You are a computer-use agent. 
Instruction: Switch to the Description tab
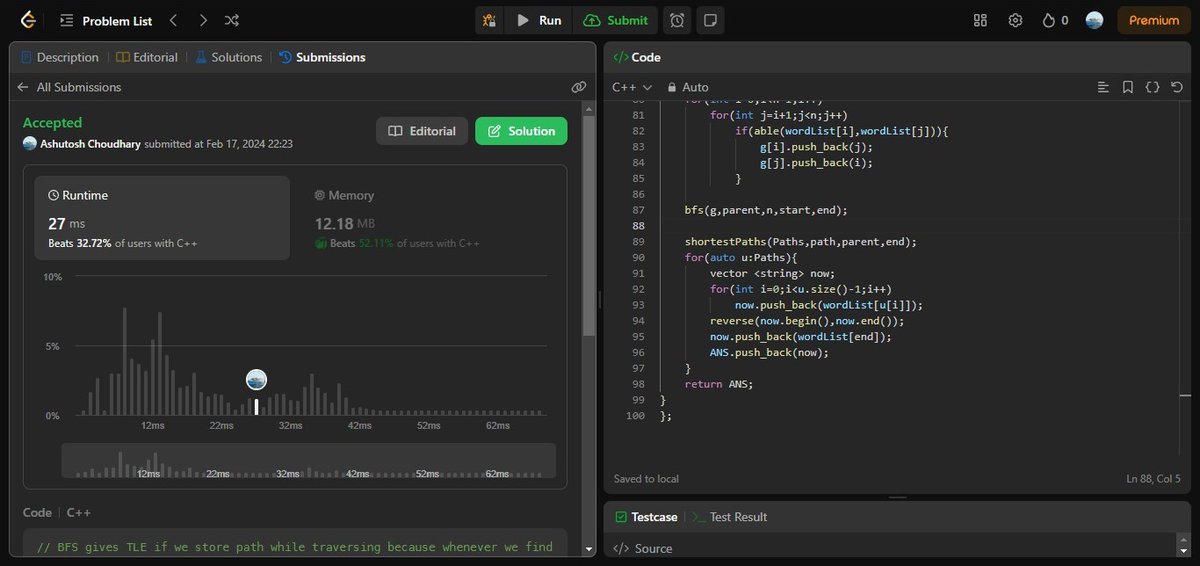pos(59,57)
